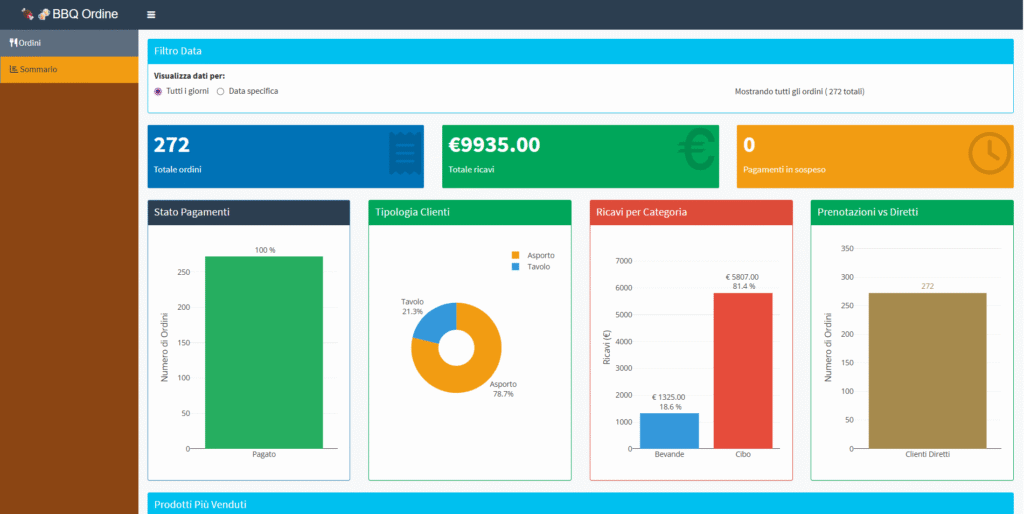
Task: Click the euro icon in Totale ricavi
Action: 696,152
